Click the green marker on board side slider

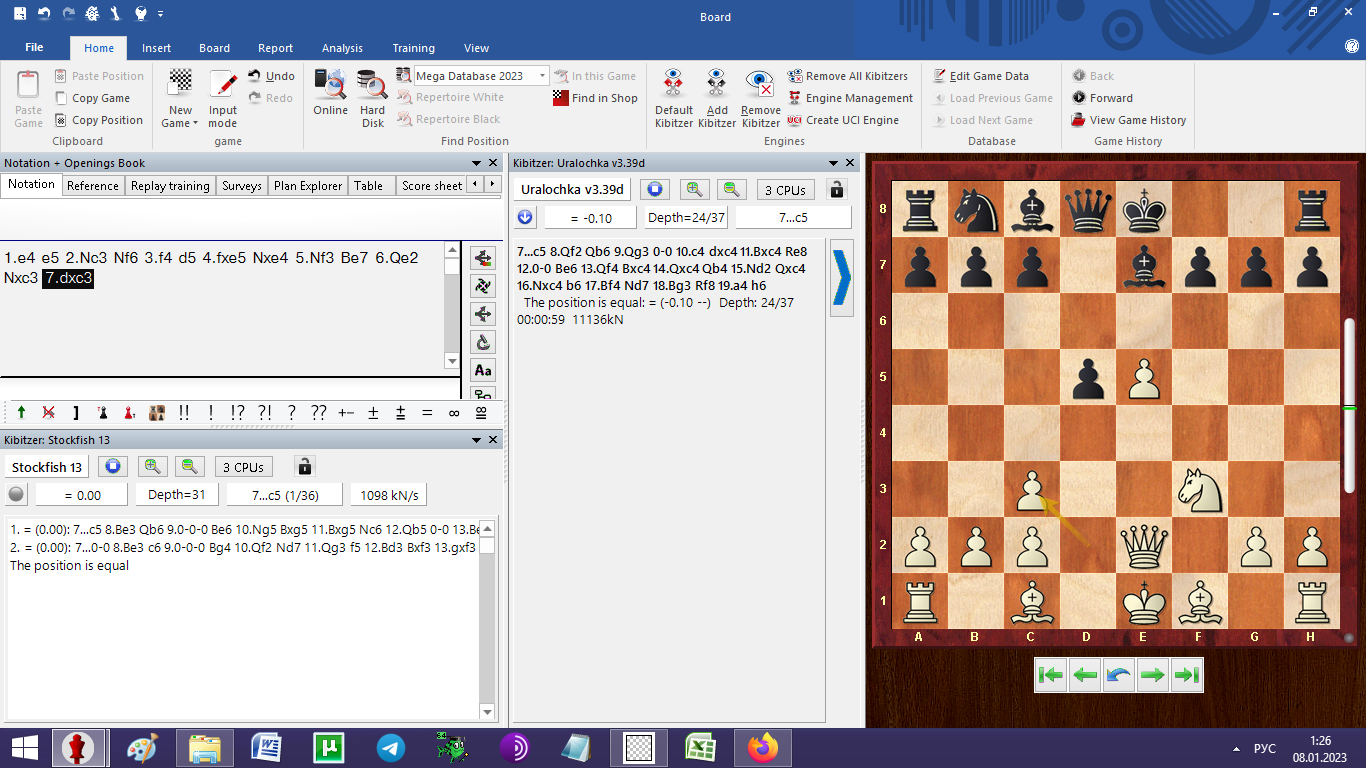(1349, 407)
